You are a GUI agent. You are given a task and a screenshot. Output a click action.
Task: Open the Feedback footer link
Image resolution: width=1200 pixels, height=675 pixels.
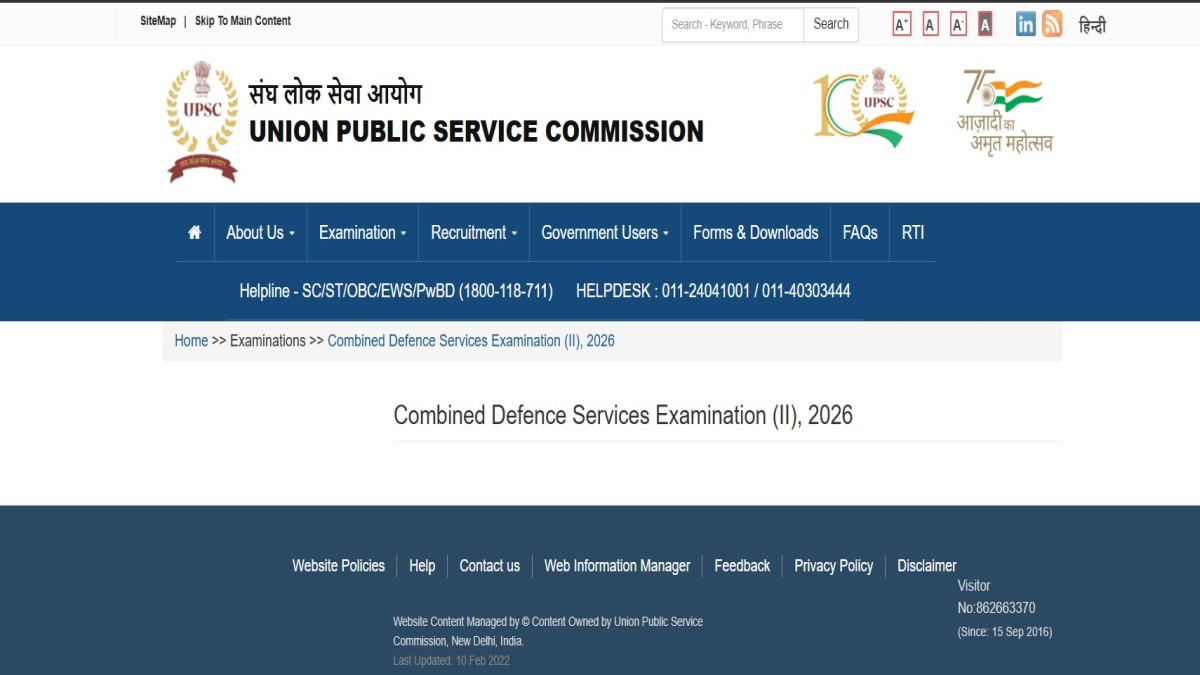(742, 566)
